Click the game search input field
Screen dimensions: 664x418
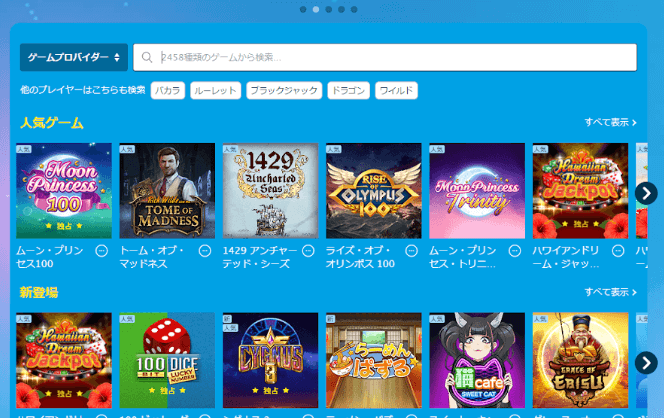click(385, 57)
